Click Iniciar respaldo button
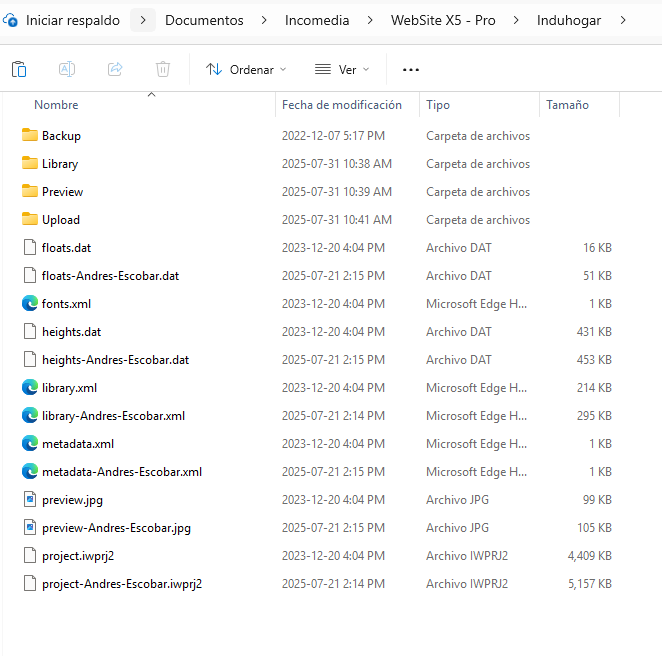The image size is (662, 656). click(73, 20)
